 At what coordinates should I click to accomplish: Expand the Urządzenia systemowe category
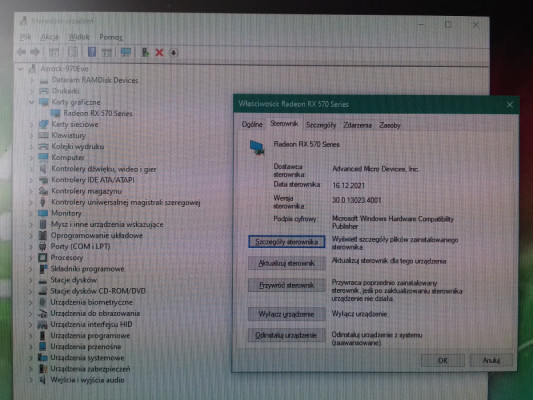tap(31, 358)
